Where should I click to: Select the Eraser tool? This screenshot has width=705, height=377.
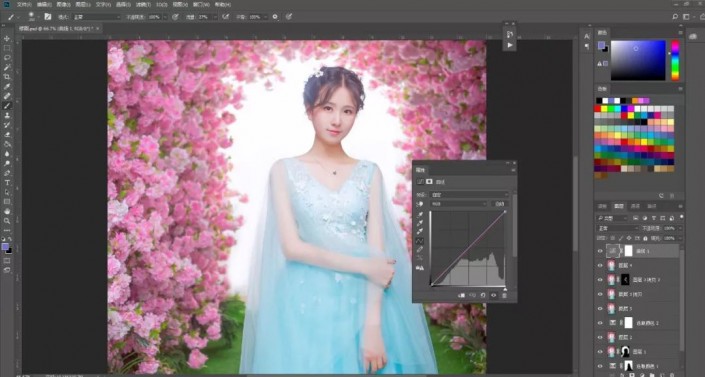point(7,135)
